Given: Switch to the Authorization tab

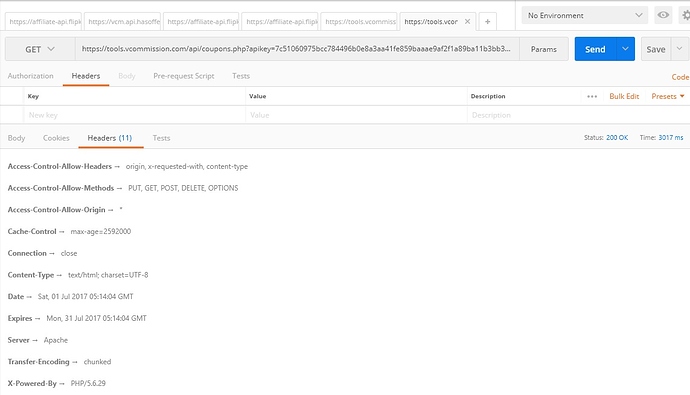Looking at the screenshot, I should [x=30, y=76].
